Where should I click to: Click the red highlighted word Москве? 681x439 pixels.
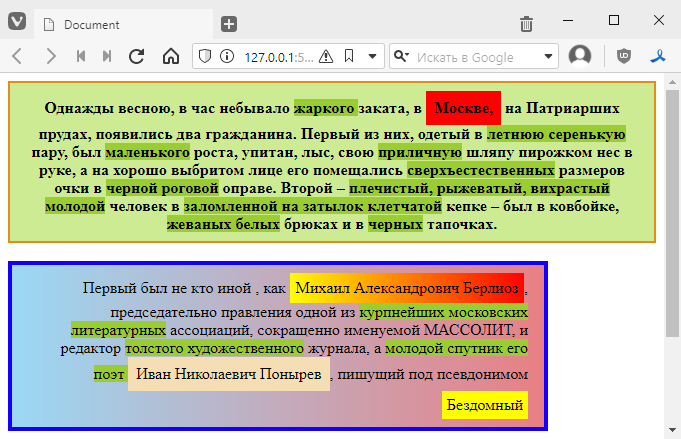click(x=463, y=108)
